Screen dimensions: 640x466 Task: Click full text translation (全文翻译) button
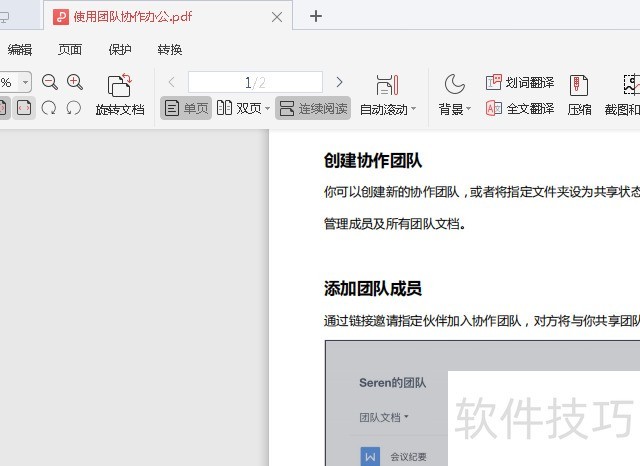click(520, 109)
